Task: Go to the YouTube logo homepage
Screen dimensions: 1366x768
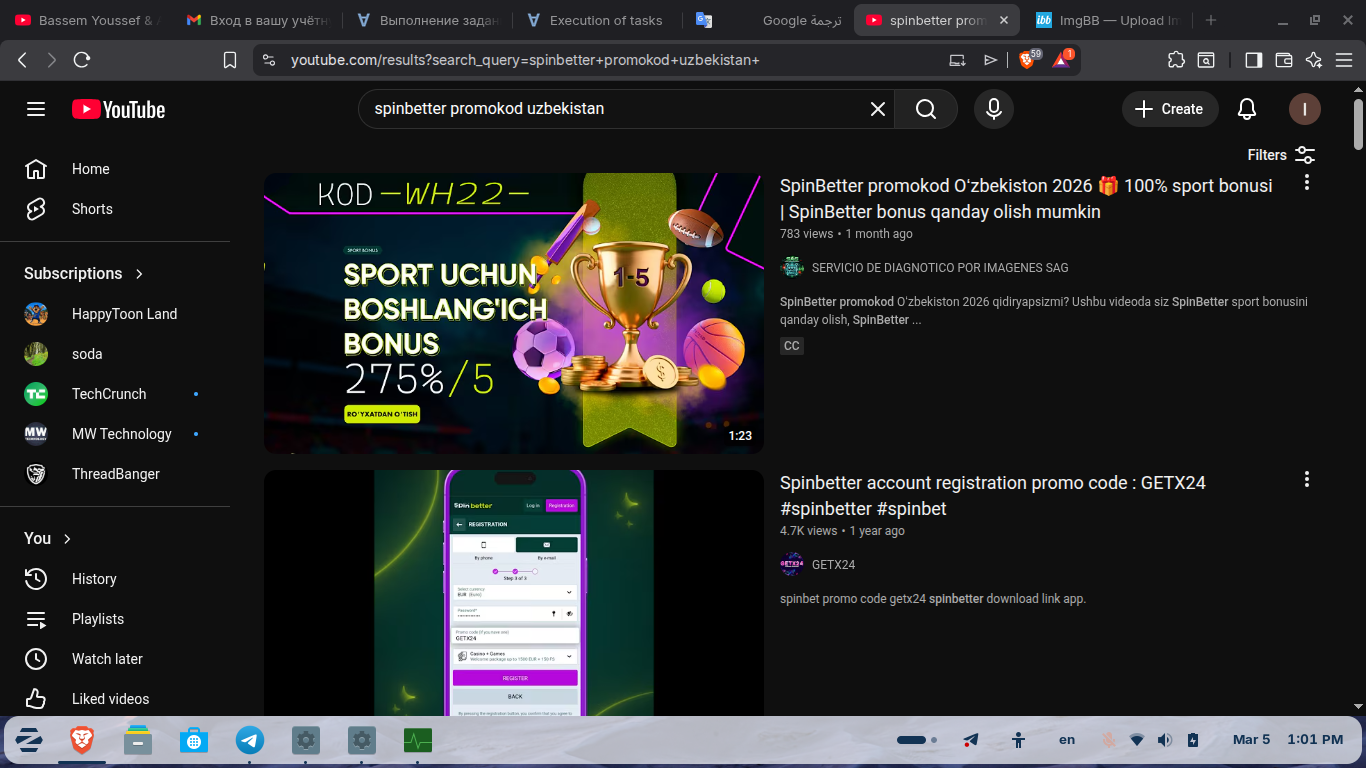Action: tap(118, 109)
